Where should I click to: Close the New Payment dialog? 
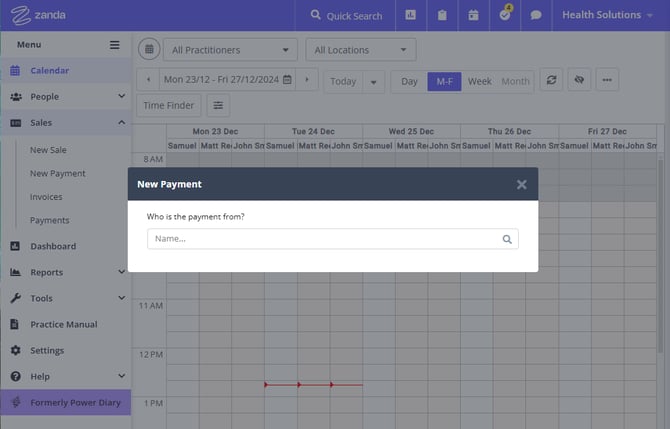click(521, 184)
